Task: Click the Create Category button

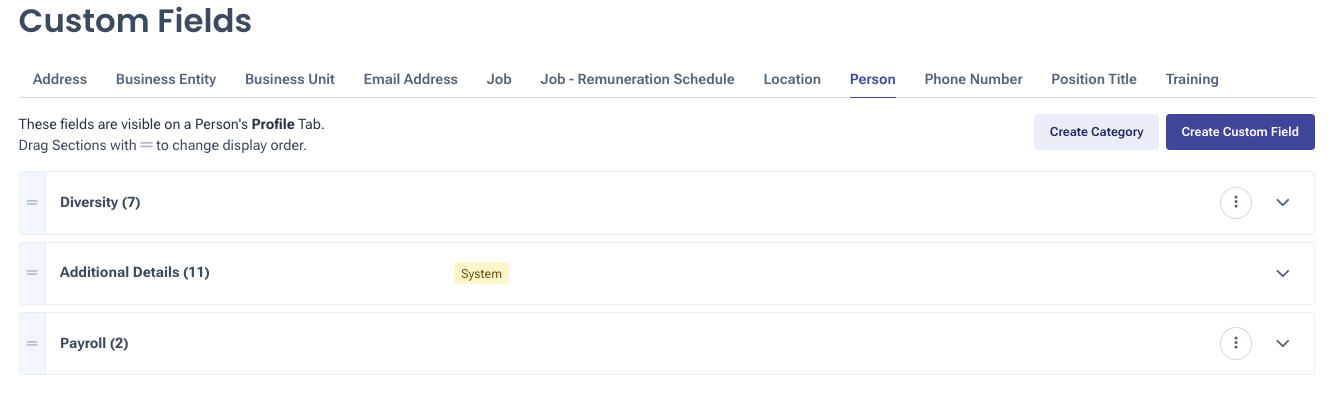Action: point(1096,132)
